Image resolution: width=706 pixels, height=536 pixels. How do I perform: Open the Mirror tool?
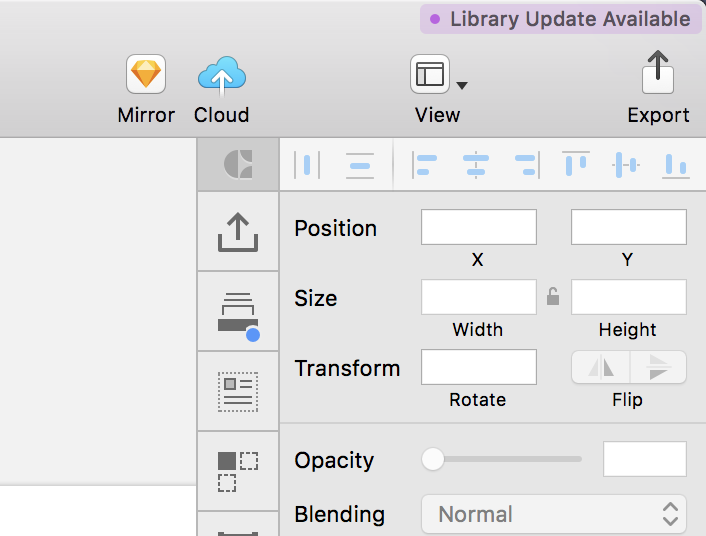point(146,74)
